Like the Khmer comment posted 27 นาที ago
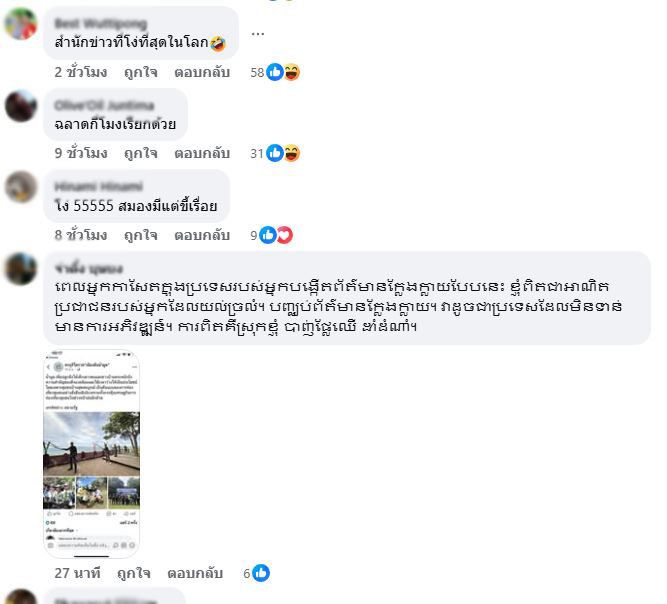Screen dimensions: 667x604 [x=134, y=573]
